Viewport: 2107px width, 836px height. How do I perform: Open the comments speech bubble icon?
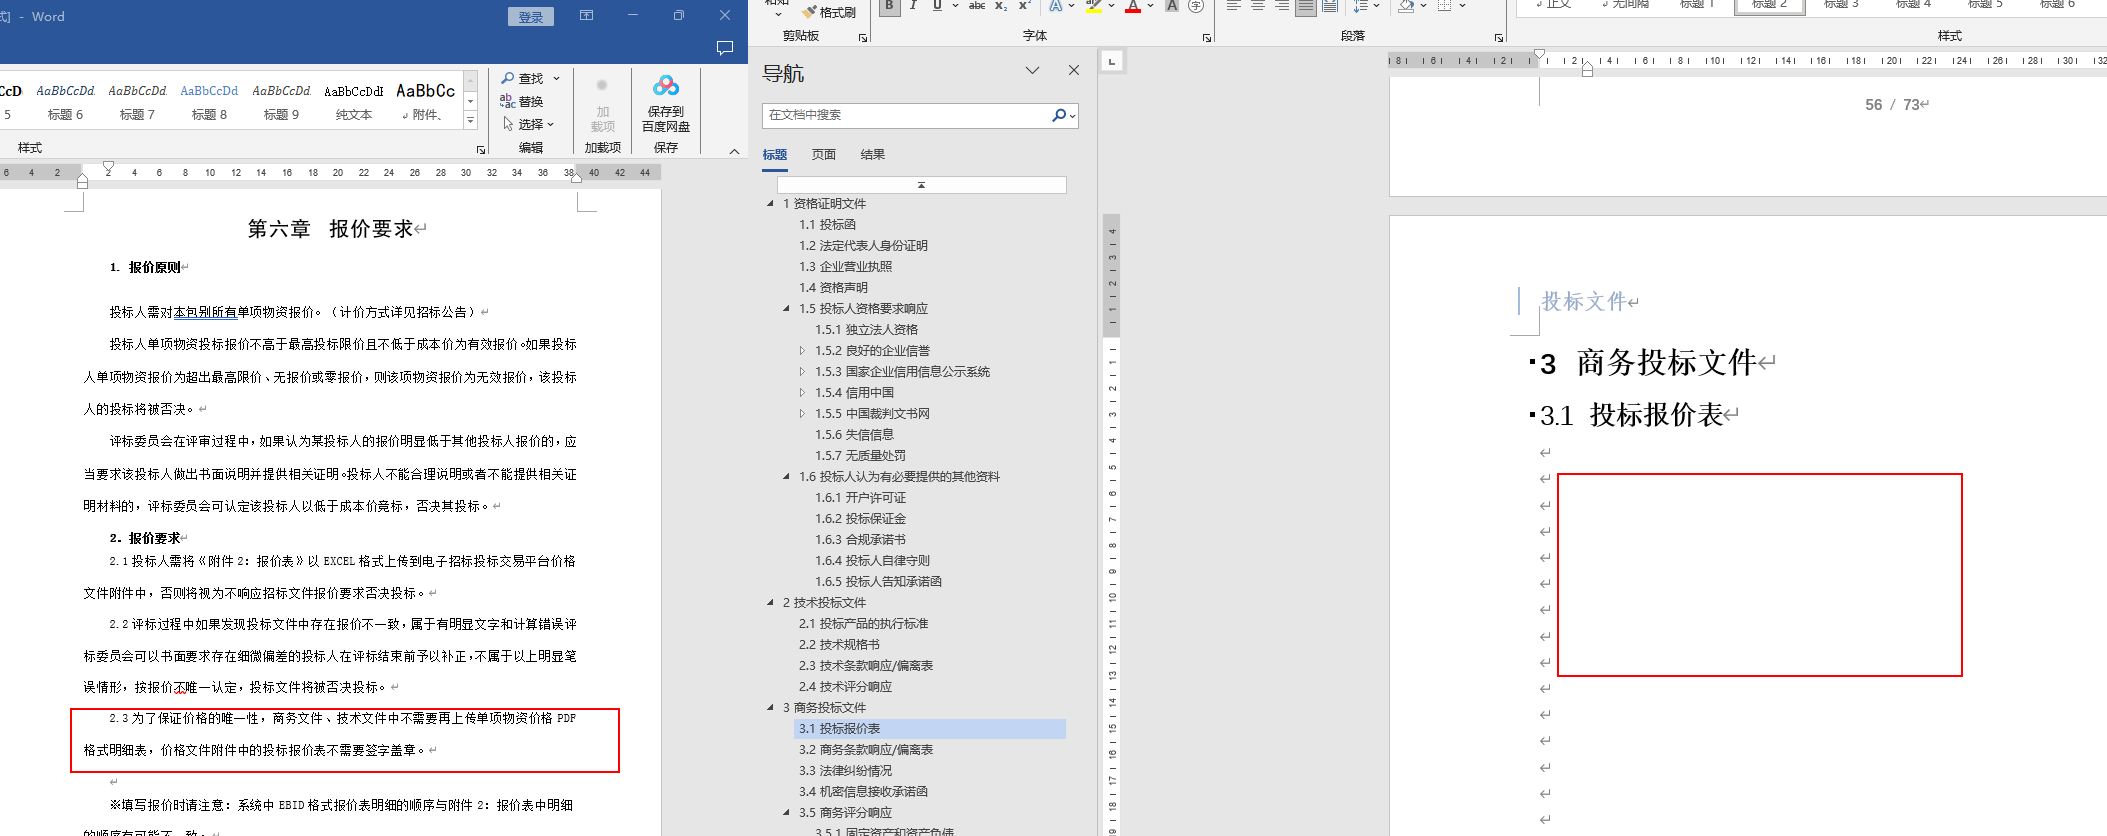(x=725, y=47)
